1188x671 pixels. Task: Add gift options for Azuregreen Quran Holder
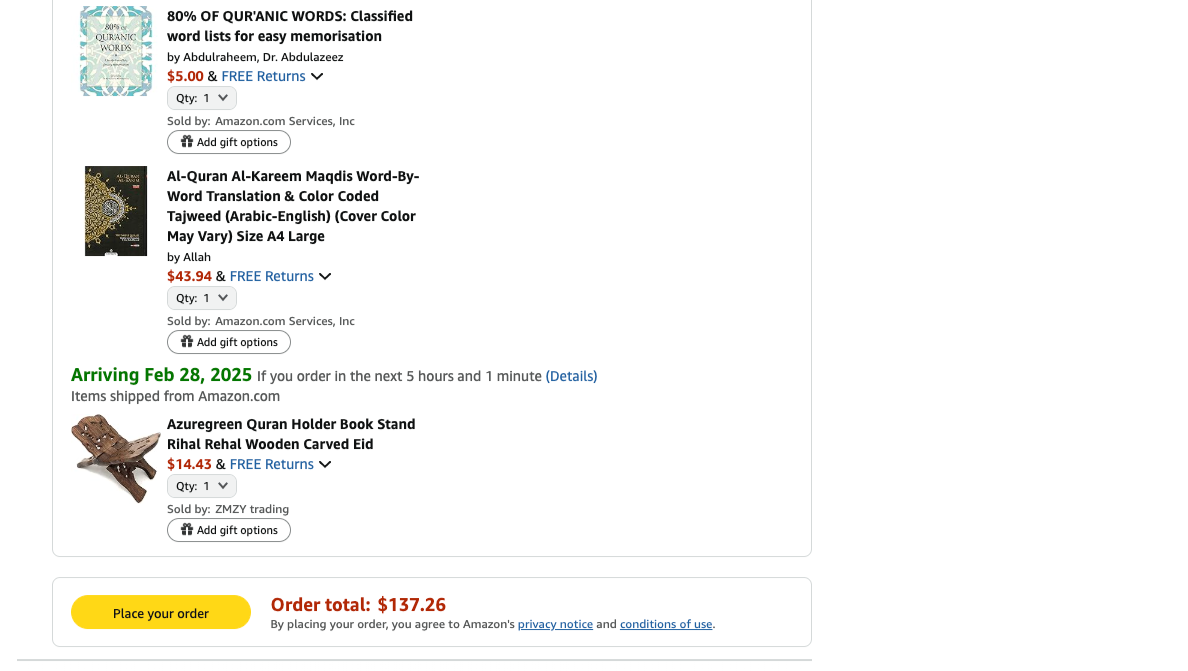point(229,530)
